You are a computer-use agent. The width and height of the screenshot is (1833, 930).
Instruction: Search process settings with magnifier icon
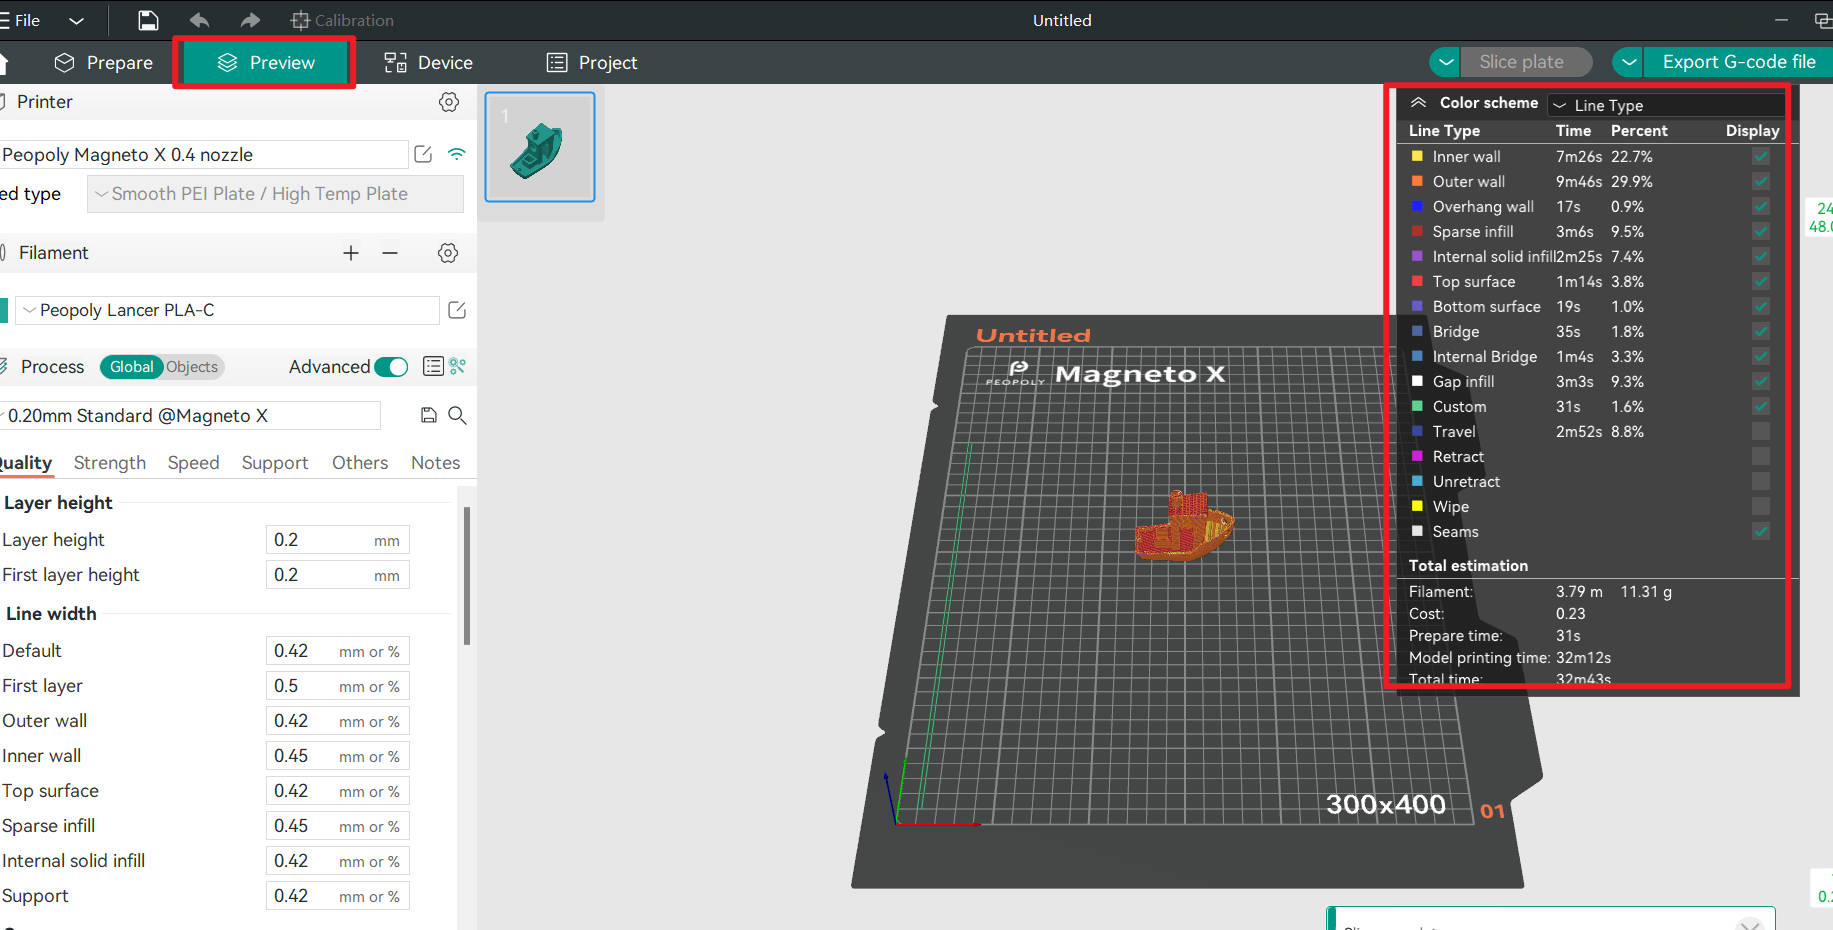coord(457,415)
